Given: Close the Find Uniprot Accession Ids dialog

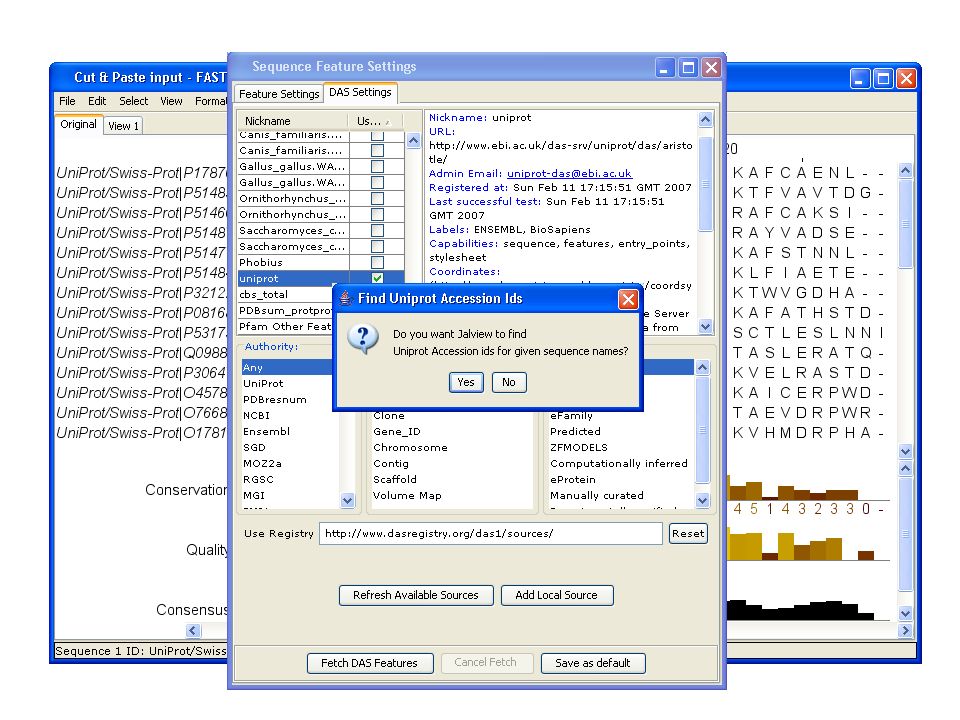Looking at the screenshot, I should coord(628,299).
